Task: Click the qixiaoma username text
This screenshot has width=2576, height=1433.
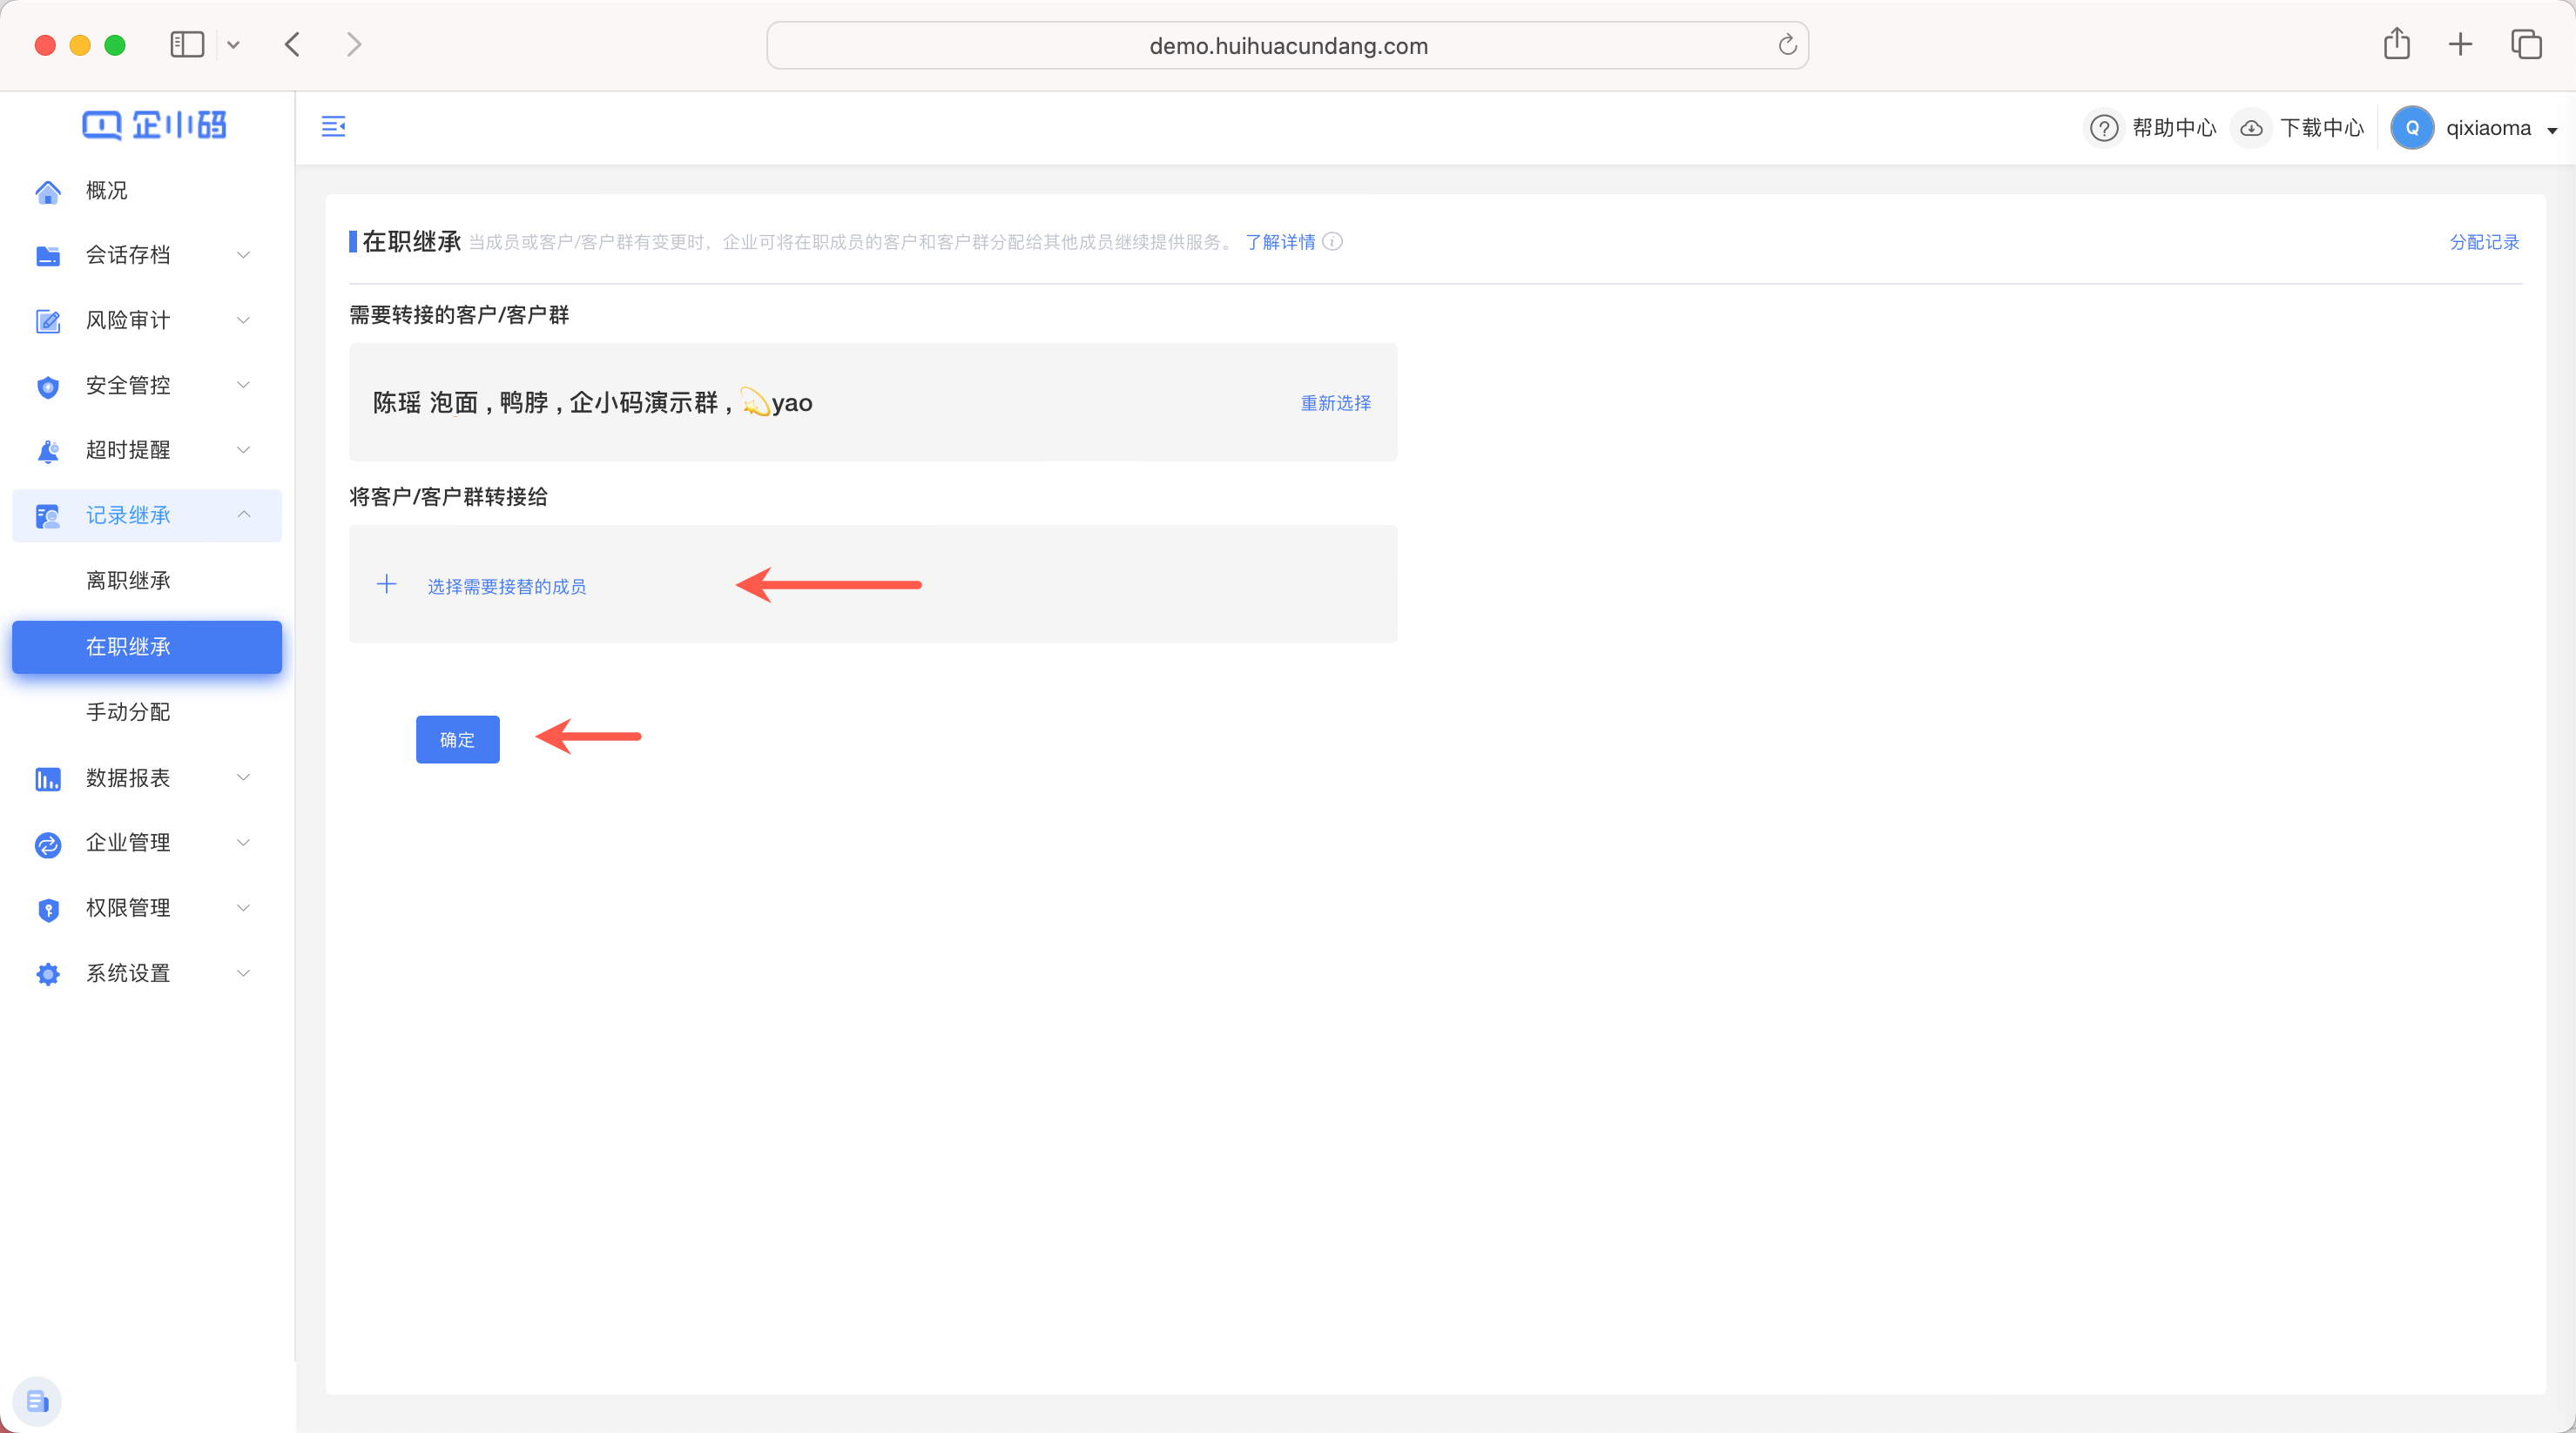Action: click(2489, 128)
